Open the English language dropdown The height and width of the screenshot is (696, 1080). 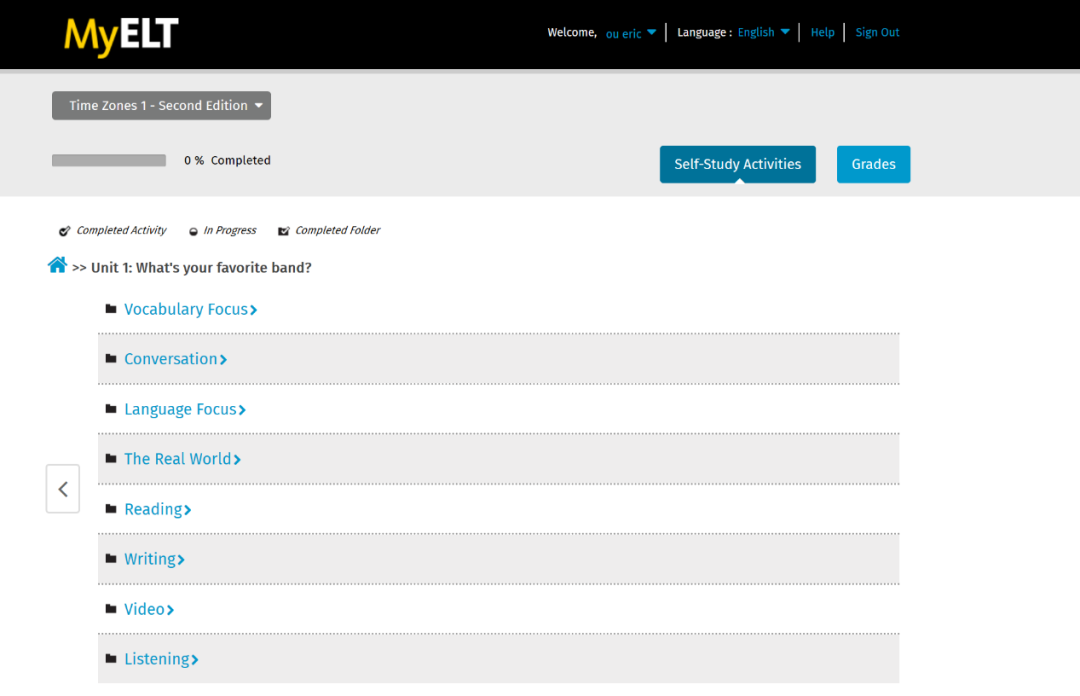(x=763, y=32)
